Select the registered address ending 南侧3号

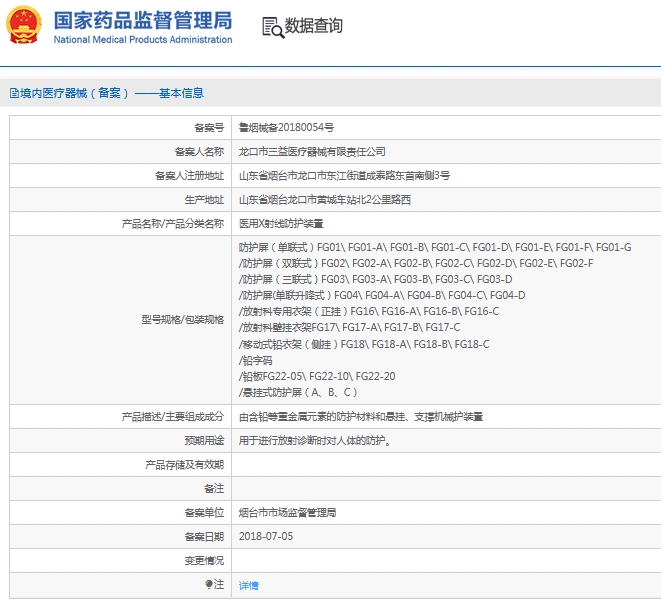[x=344, y=175]
